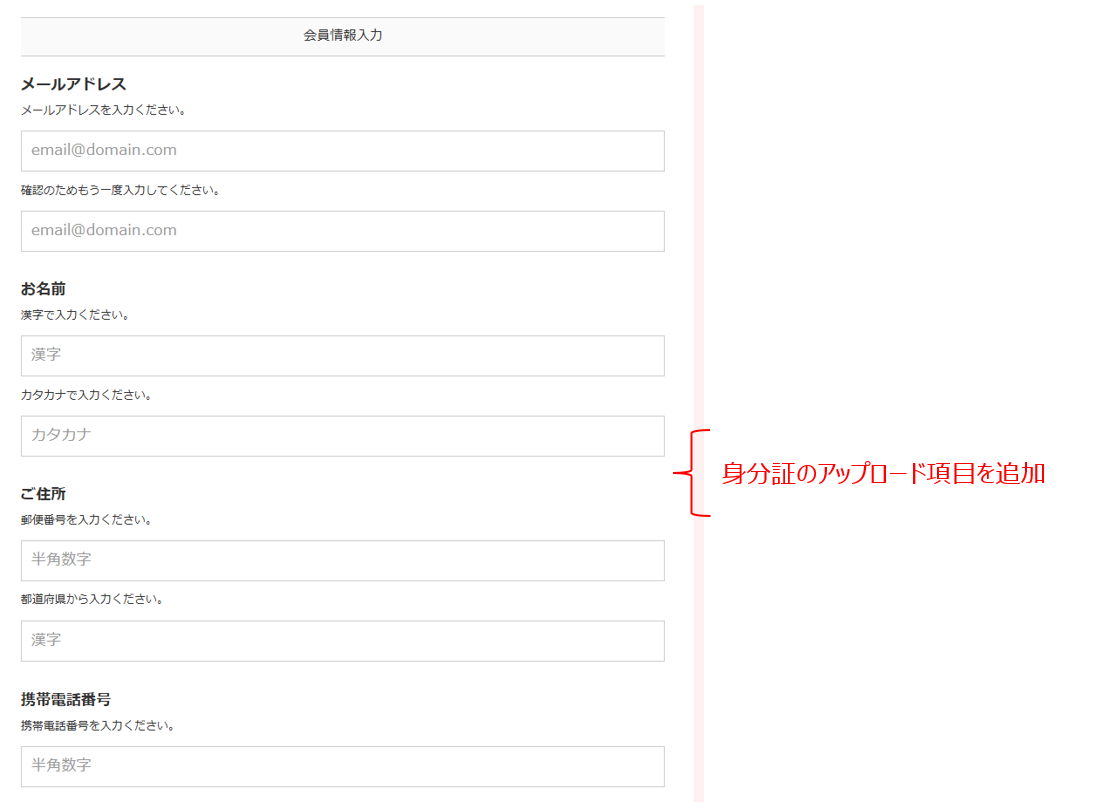Click the name kanji input under お名前
Screen dimensions: 1093x808
tap(342, 356)
